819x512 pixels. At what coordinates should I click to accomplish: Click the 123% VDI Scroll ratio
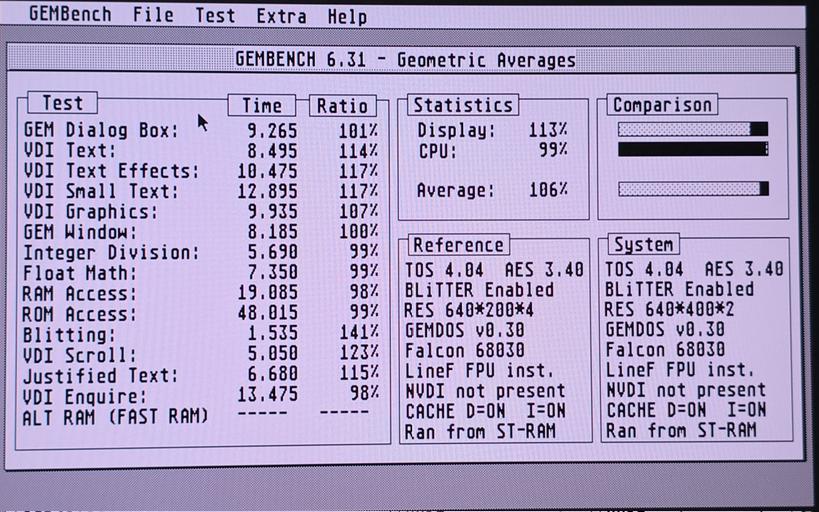[359, 353]
